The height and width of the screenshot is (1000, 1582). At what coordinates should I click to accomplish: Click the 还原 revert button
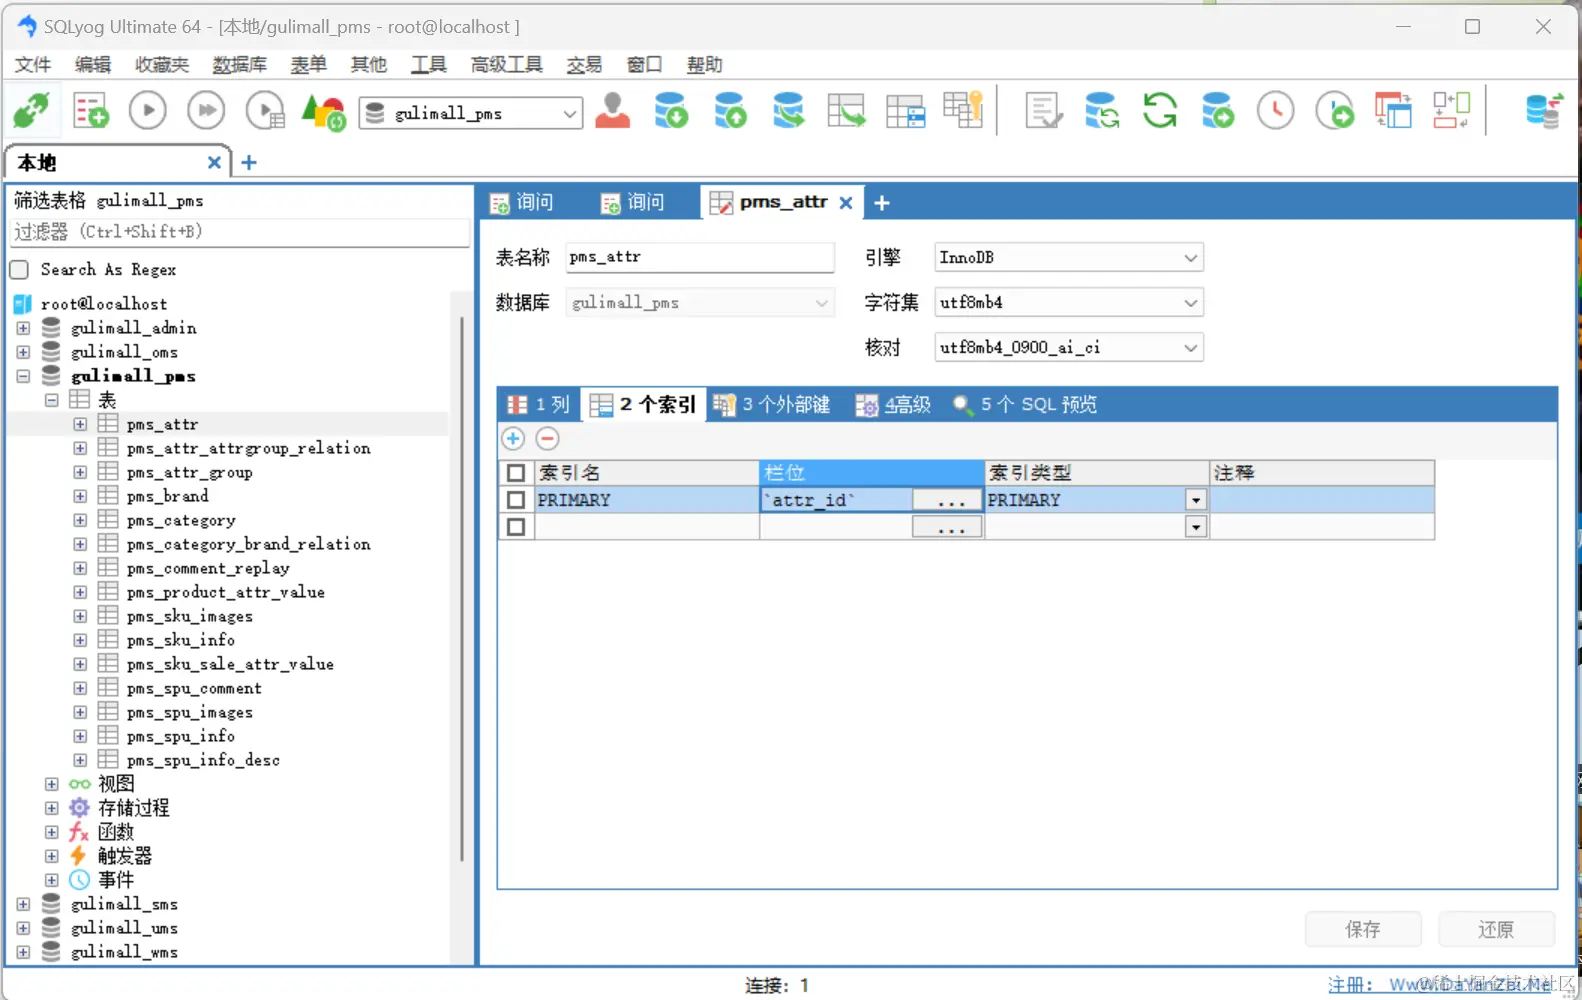coord(1496,930)
